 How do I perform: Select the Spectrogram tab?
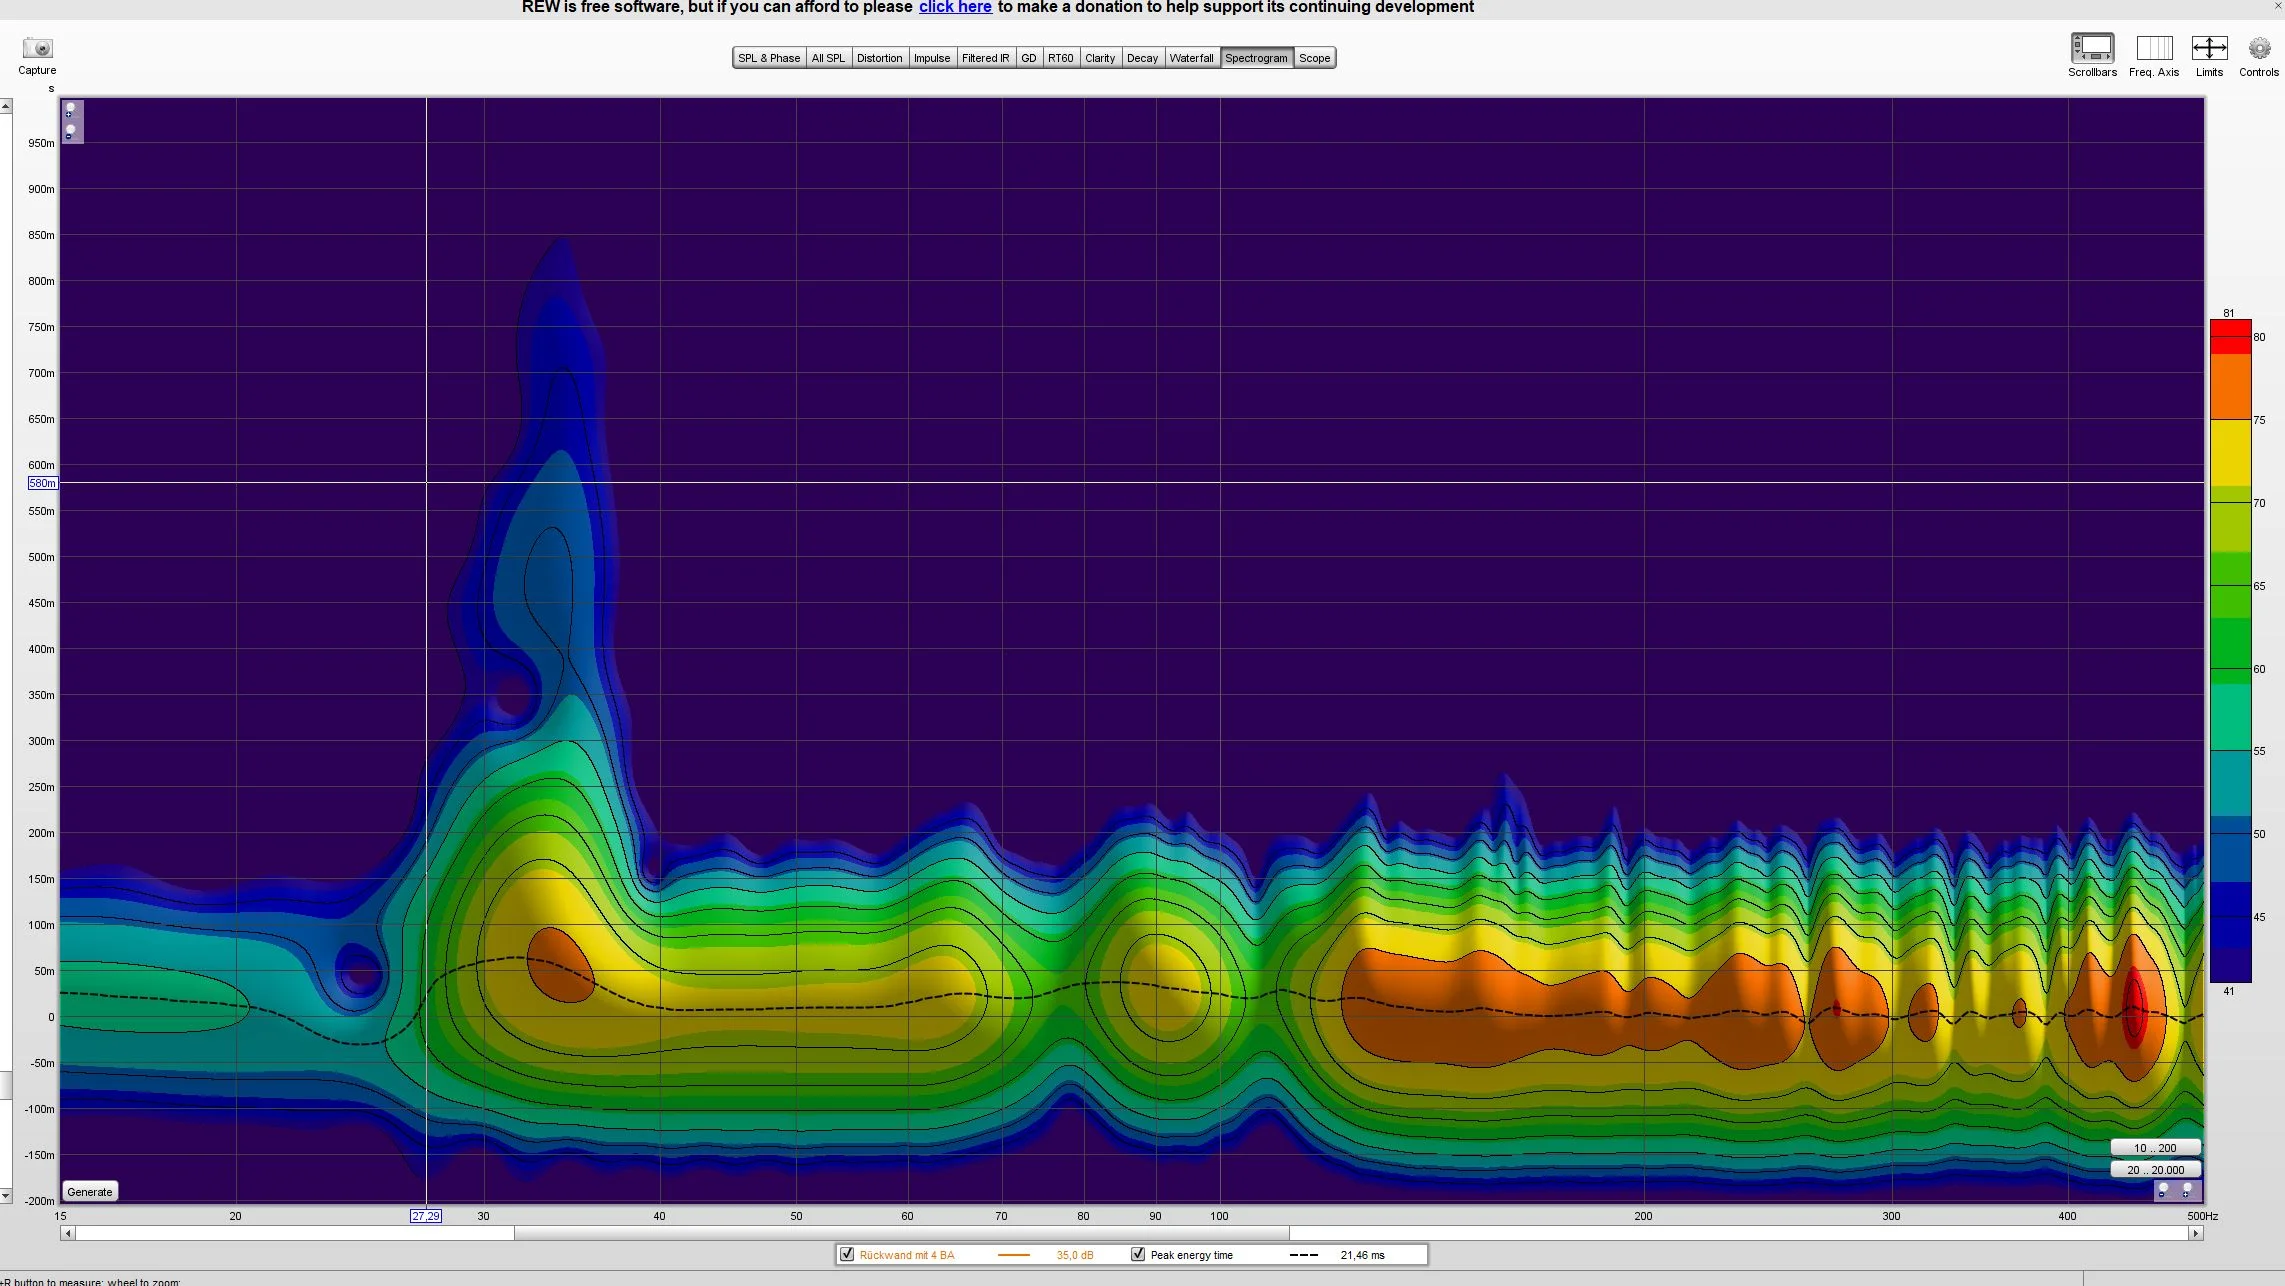pos(1256,58)
